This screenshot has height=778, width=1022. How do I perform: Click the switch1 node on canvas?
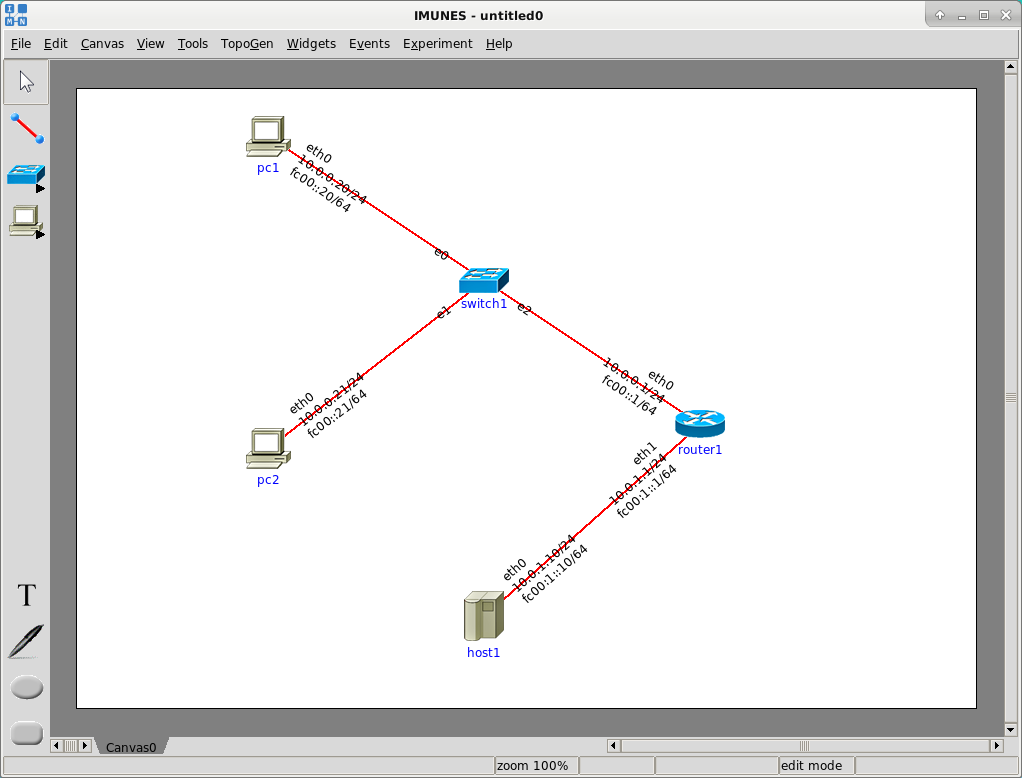[484, 280]
